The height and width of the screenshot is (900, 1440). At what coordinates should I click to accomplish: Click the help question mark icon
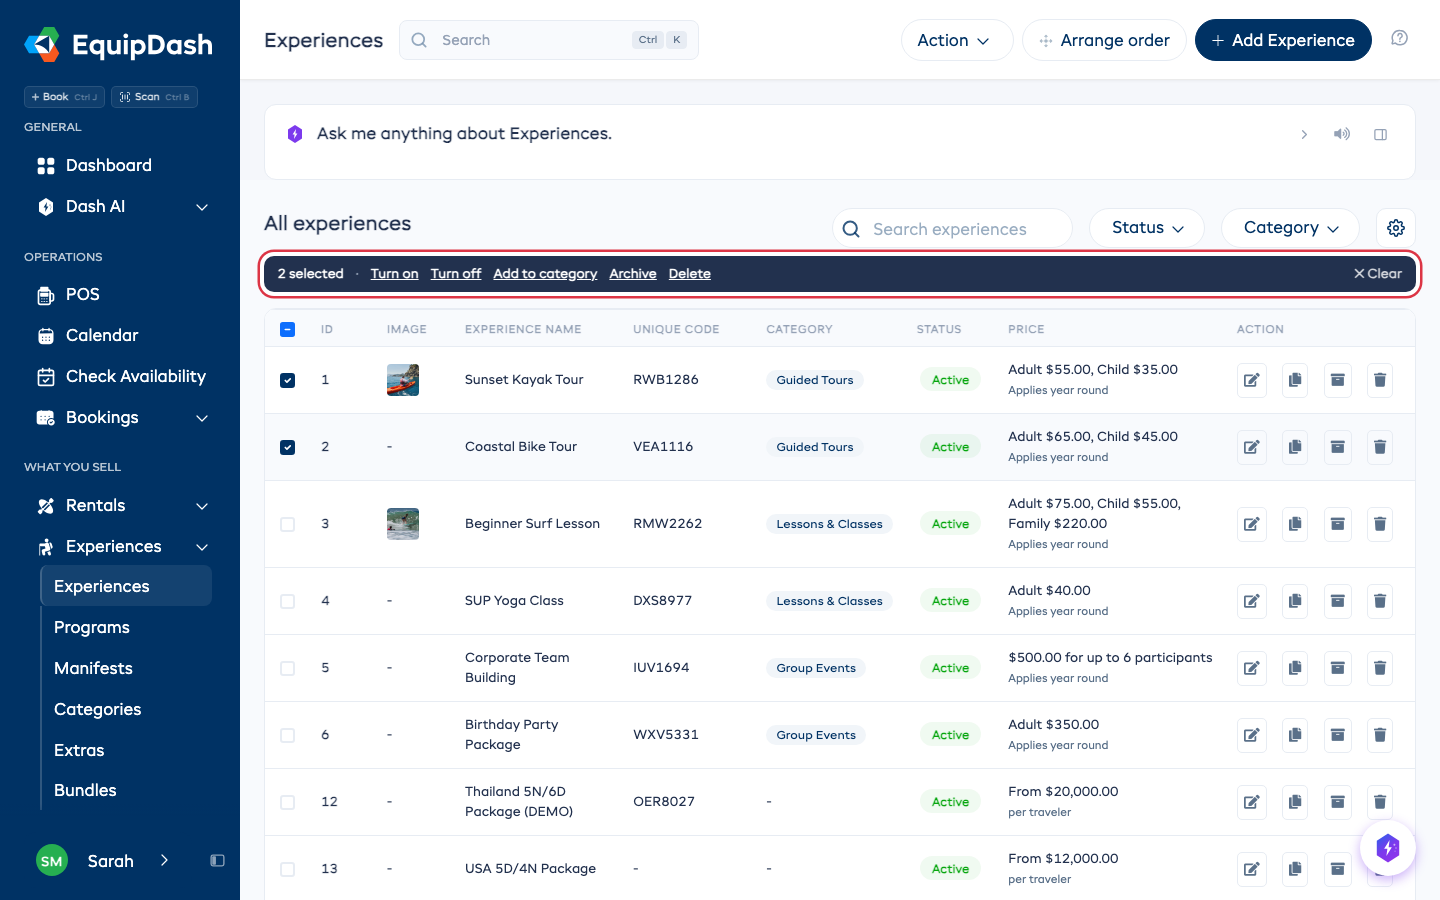tap(1400, 39)
